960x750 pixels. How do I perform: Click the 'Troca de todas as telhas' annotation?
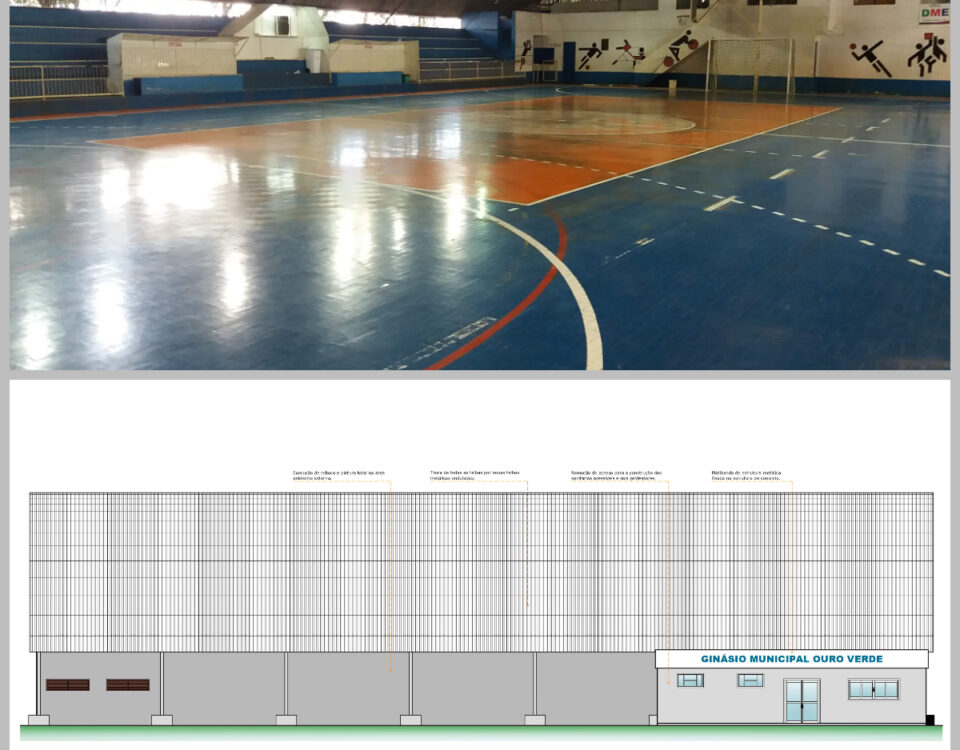475,475
